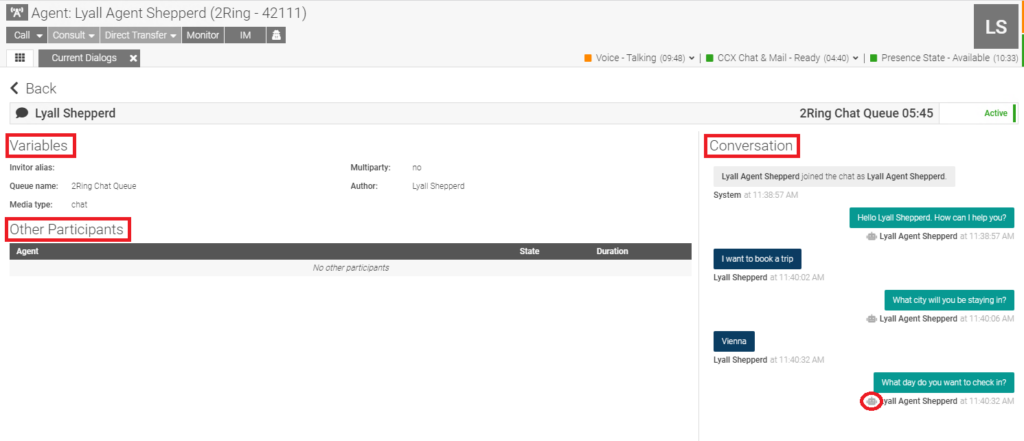Click the green Presence State indicator square

(873, 58)
